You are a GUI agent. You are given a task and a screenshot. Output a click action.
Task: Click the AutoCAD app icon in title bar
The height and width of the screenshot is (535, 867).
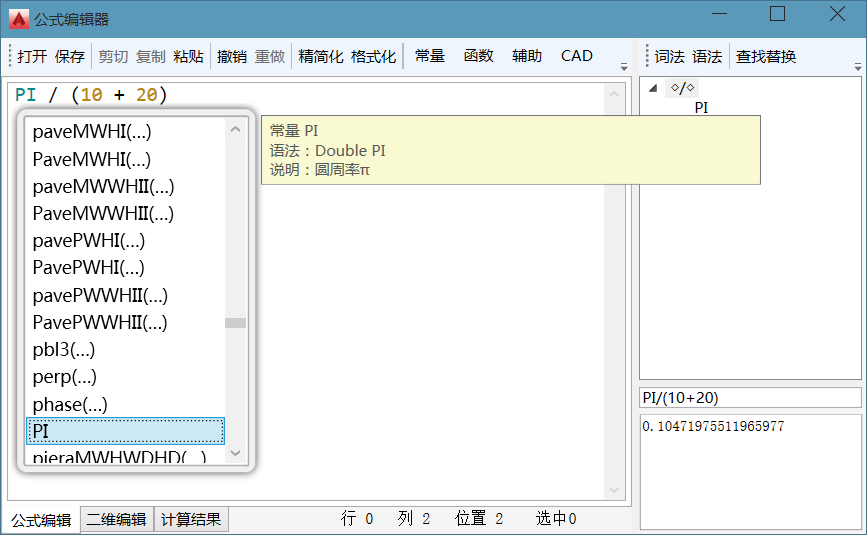point(19,19)
